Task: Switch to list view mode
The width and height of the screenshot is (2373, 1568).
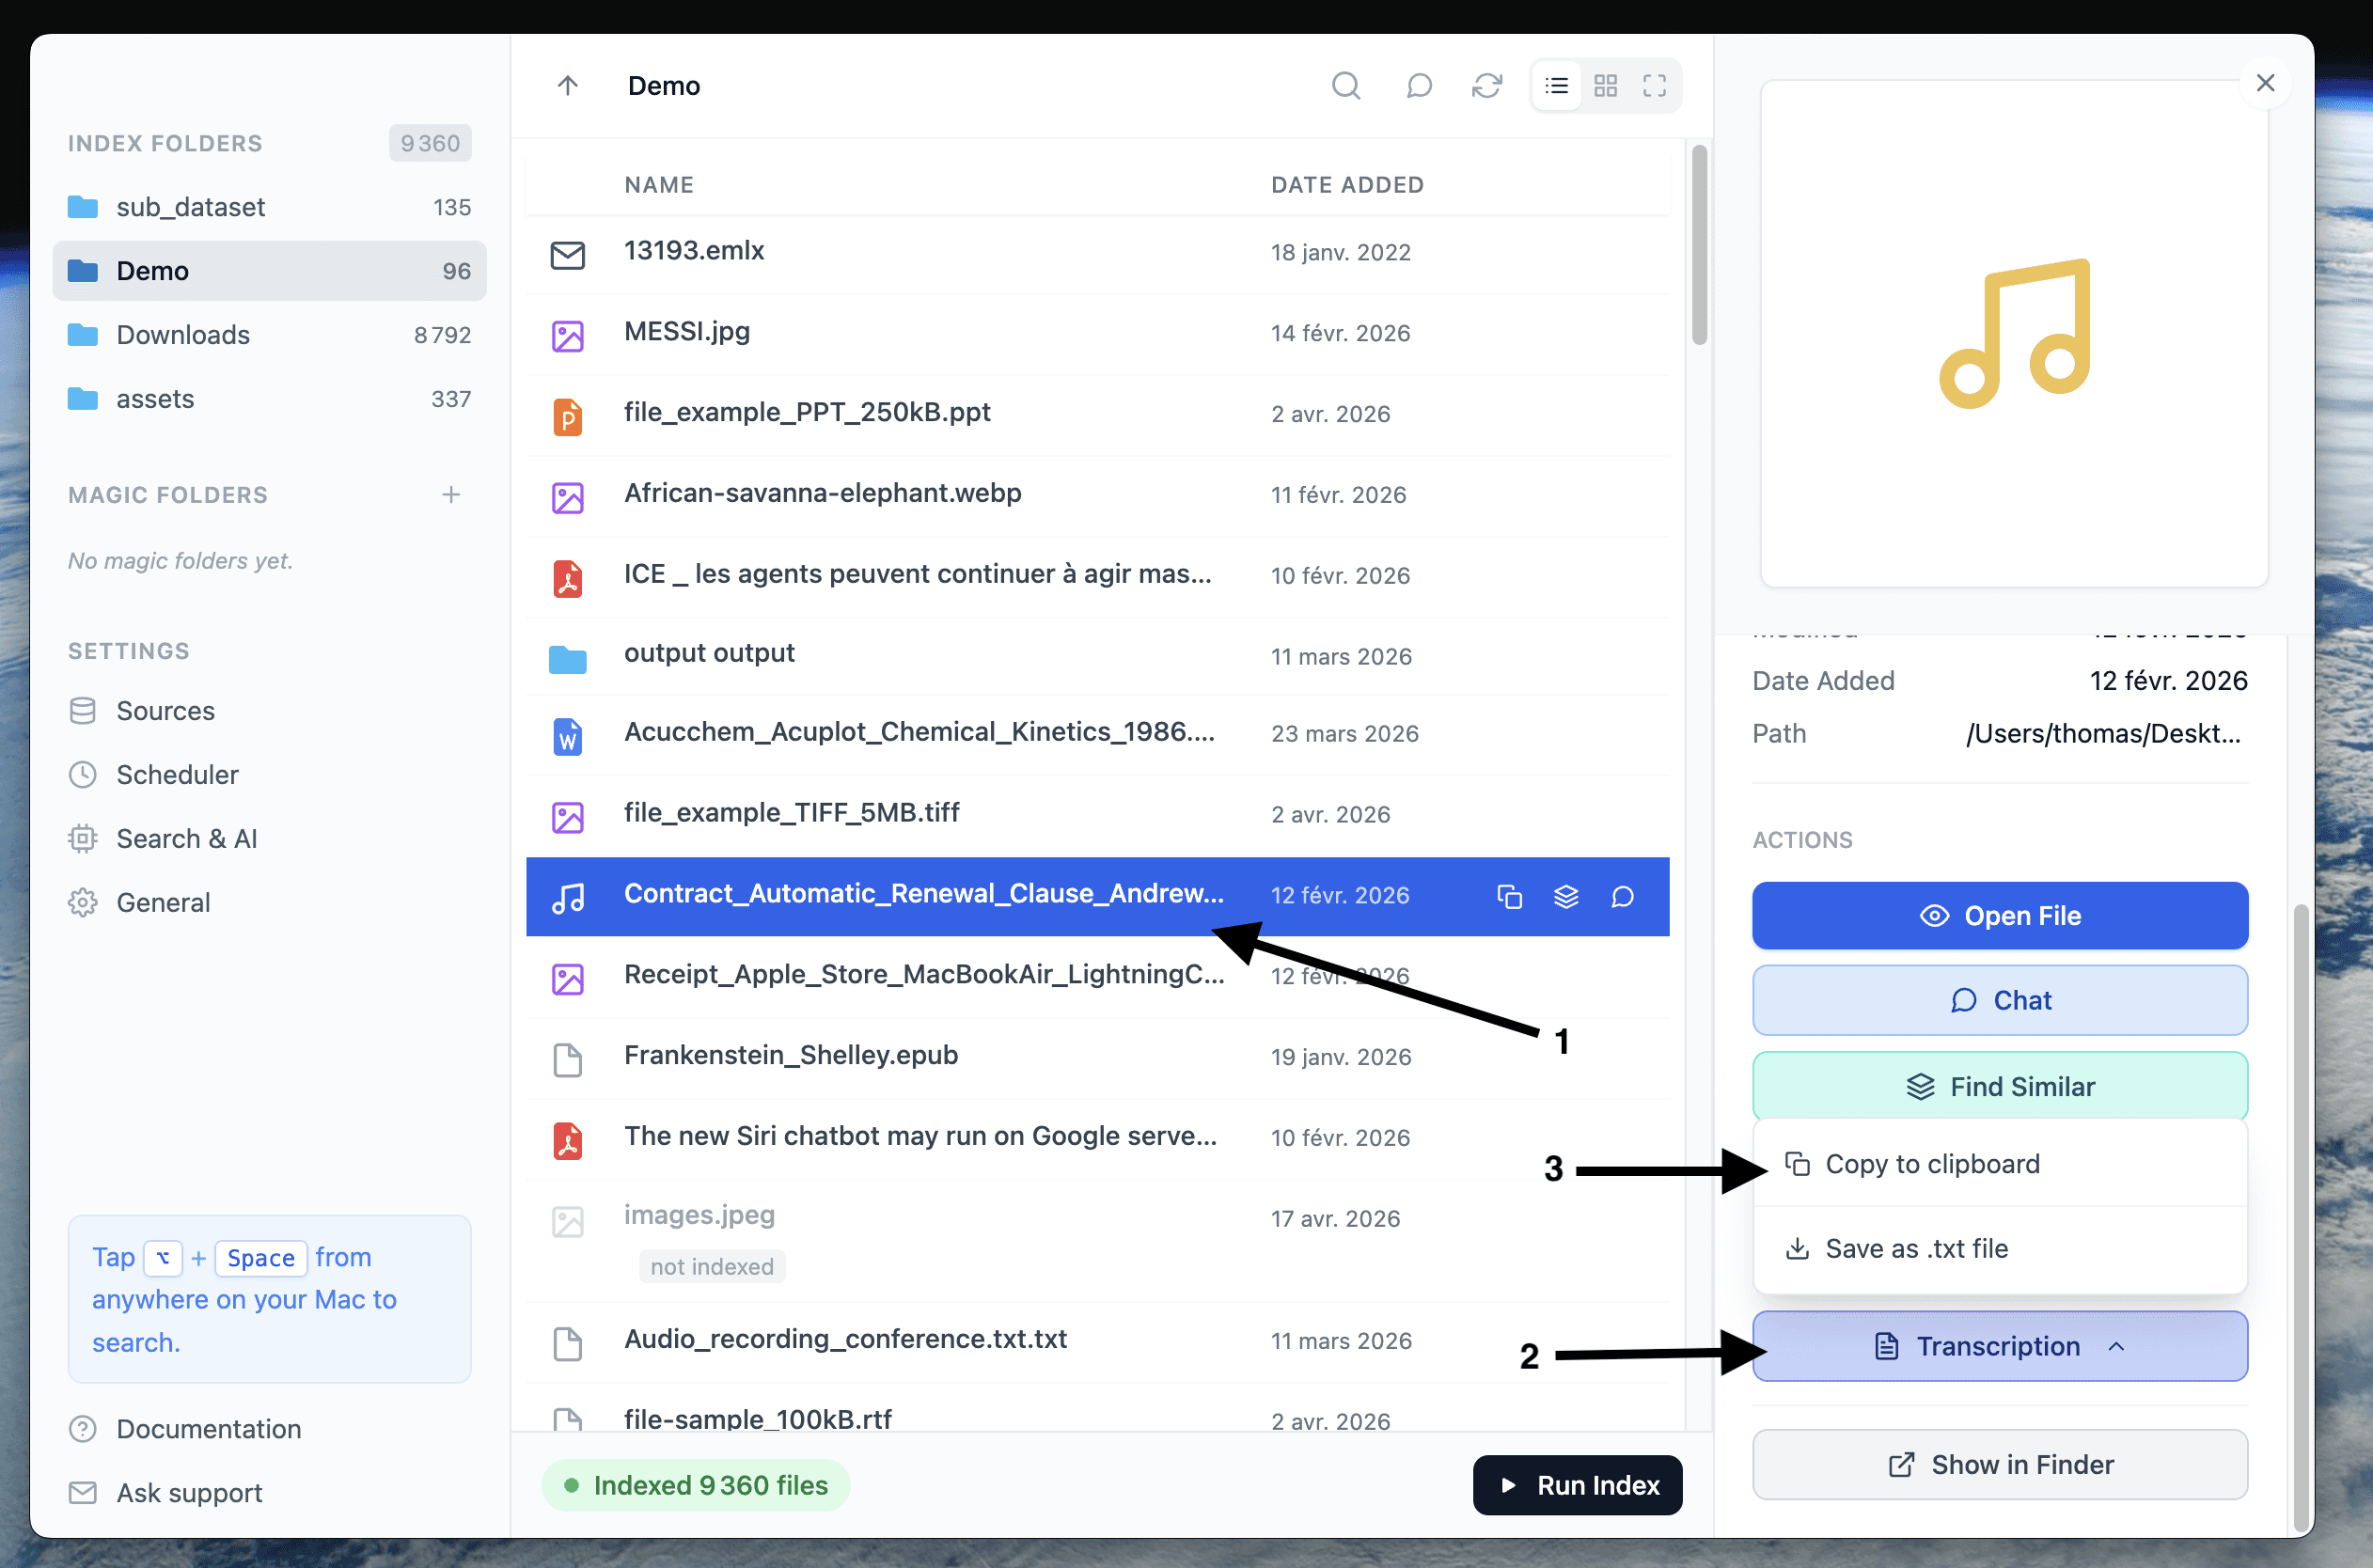Action: coord(1556,86)
